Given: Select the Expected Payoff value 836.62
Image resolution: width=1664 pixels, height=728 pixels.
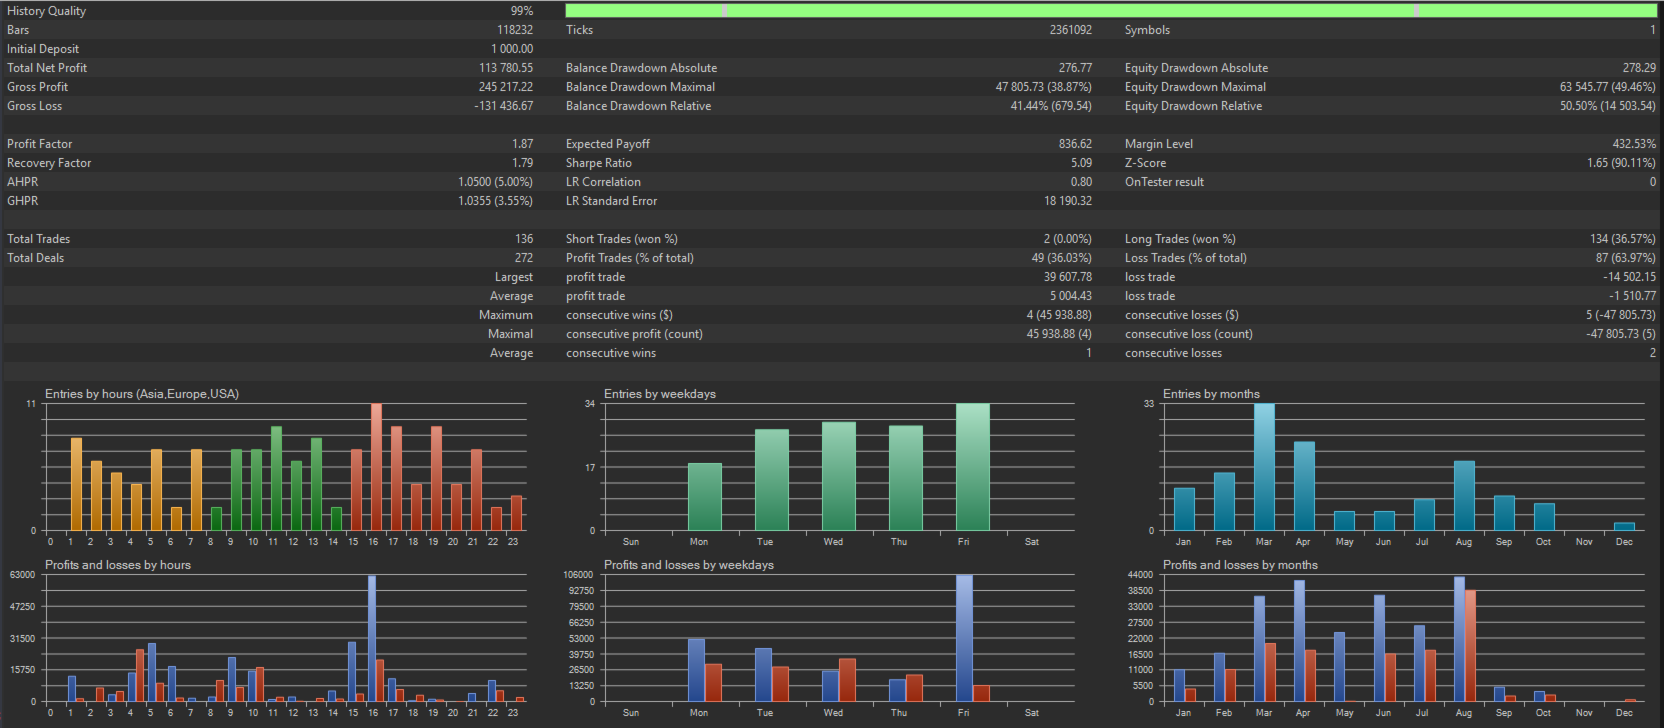Looking at the screenshot, I should 1076,144.
